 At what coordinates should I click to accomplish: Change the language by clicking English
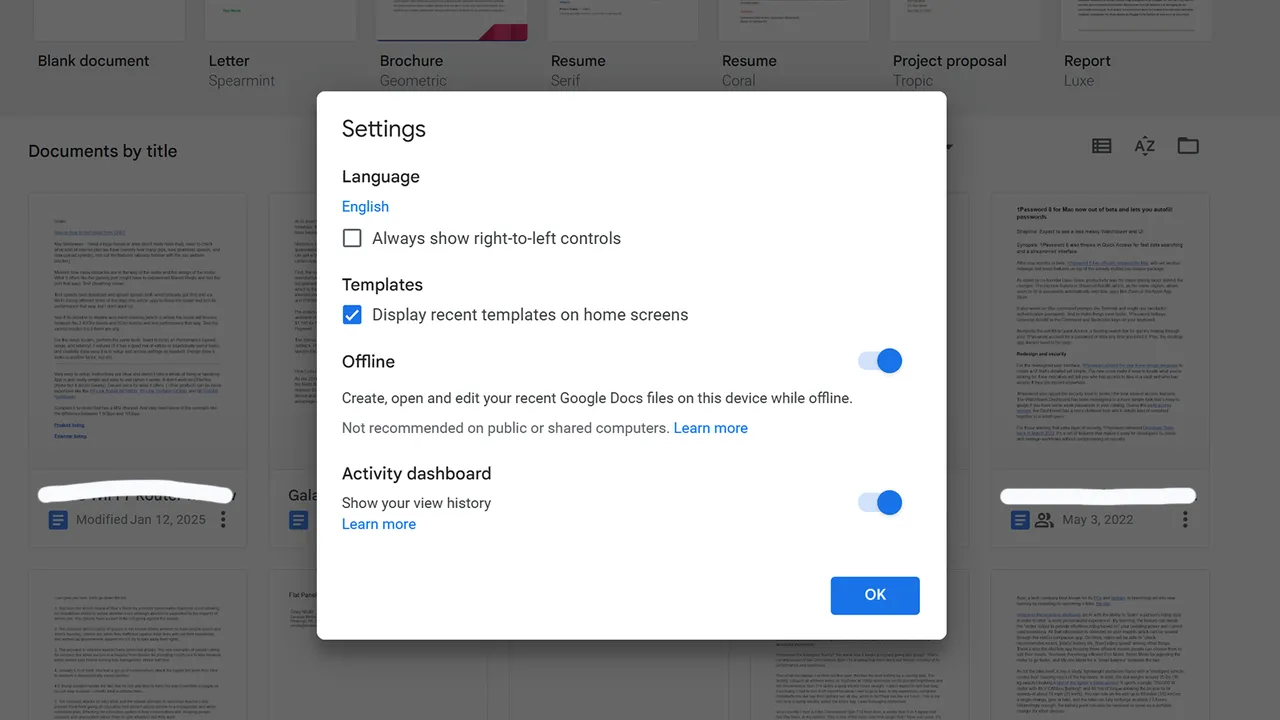[x=365, y=206]
